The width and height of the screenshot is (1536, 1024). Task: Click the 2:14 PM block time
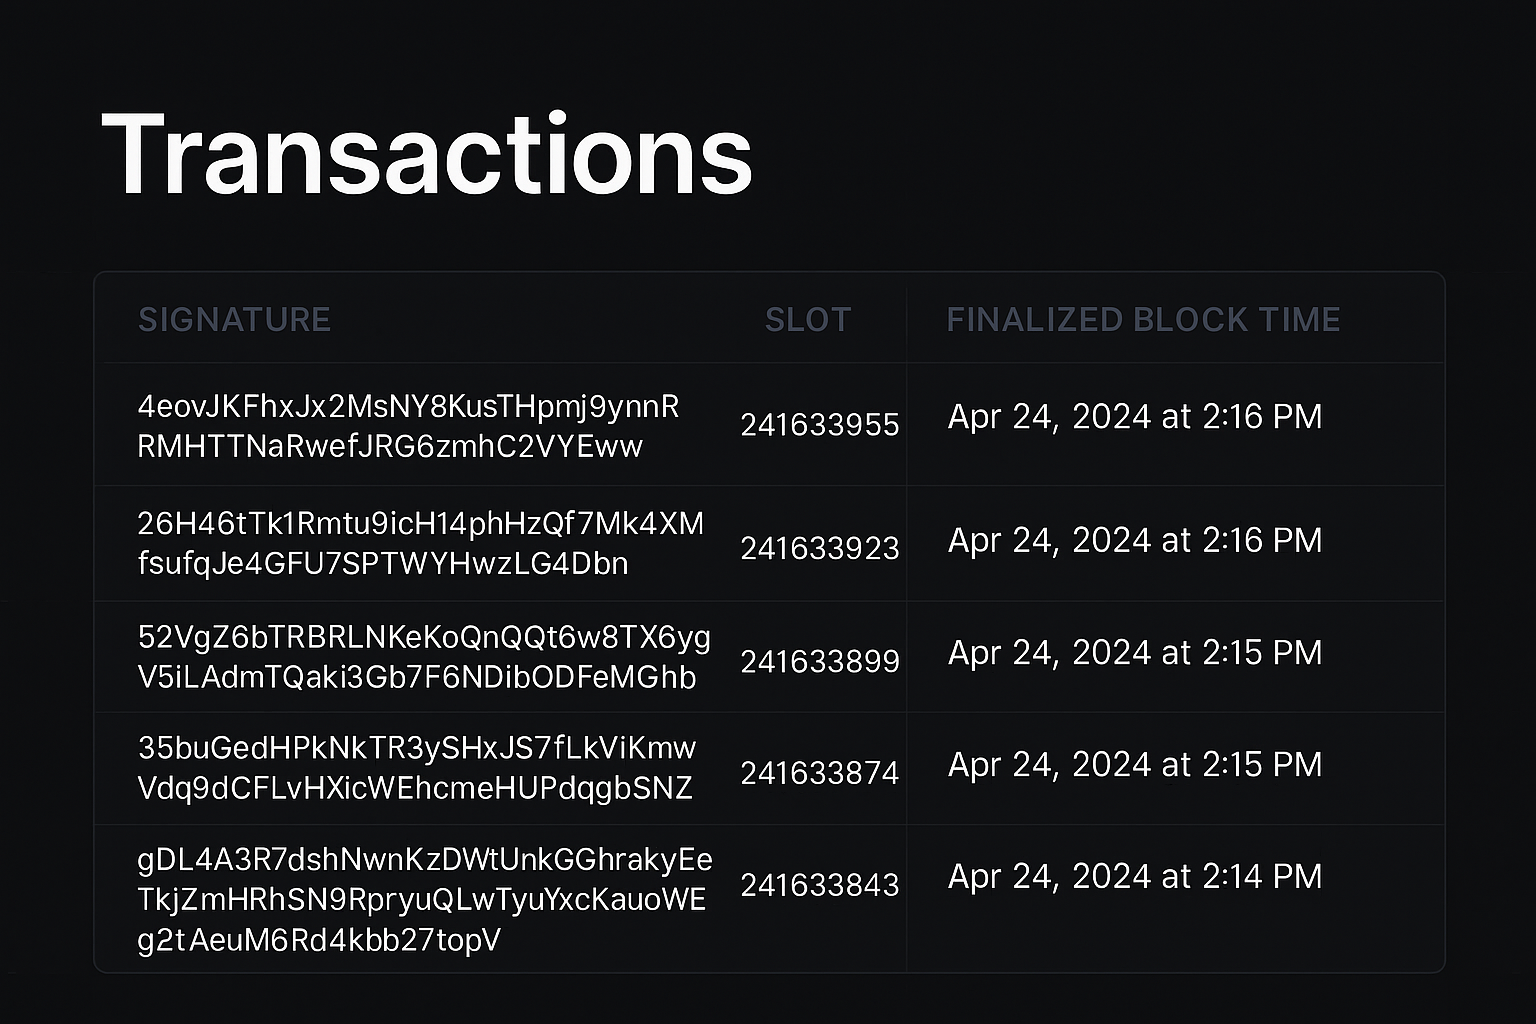point(1135,877)
